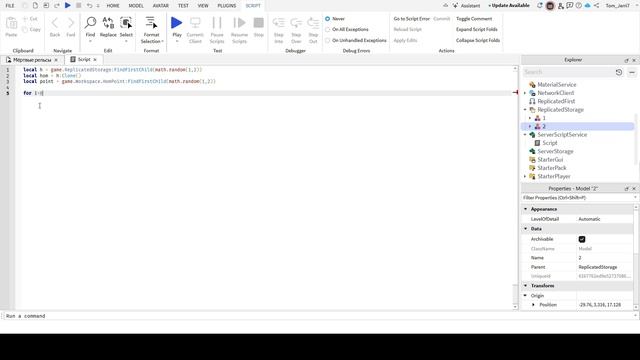This screenshot has width=640, height=360.
Task: Expand the NetworkClient tree node
Action: (525, 93)
